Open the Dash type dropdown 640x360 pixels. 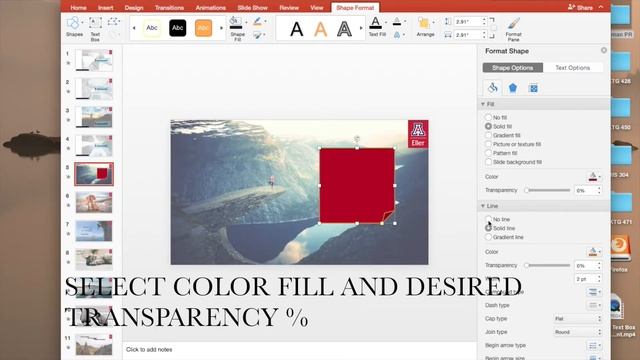coord(594,305)
